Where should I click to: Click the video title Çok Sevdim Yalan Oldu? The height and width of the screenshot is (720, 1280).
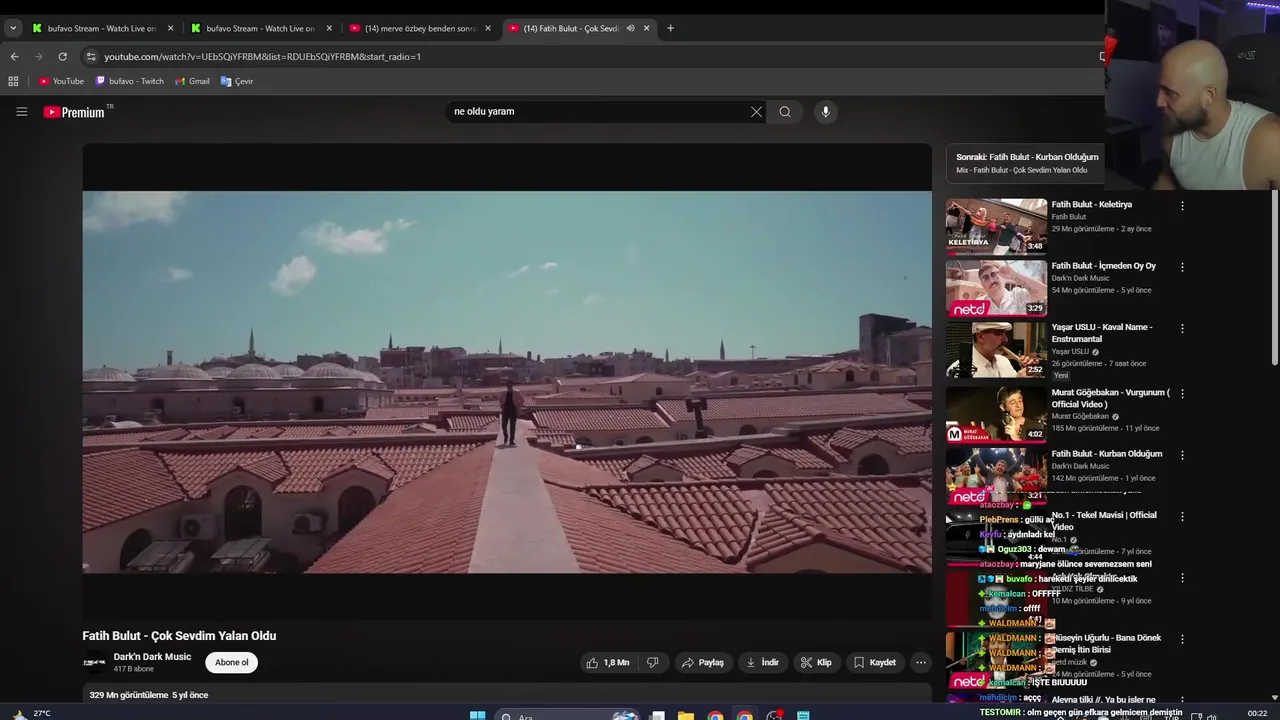point(179,636)
